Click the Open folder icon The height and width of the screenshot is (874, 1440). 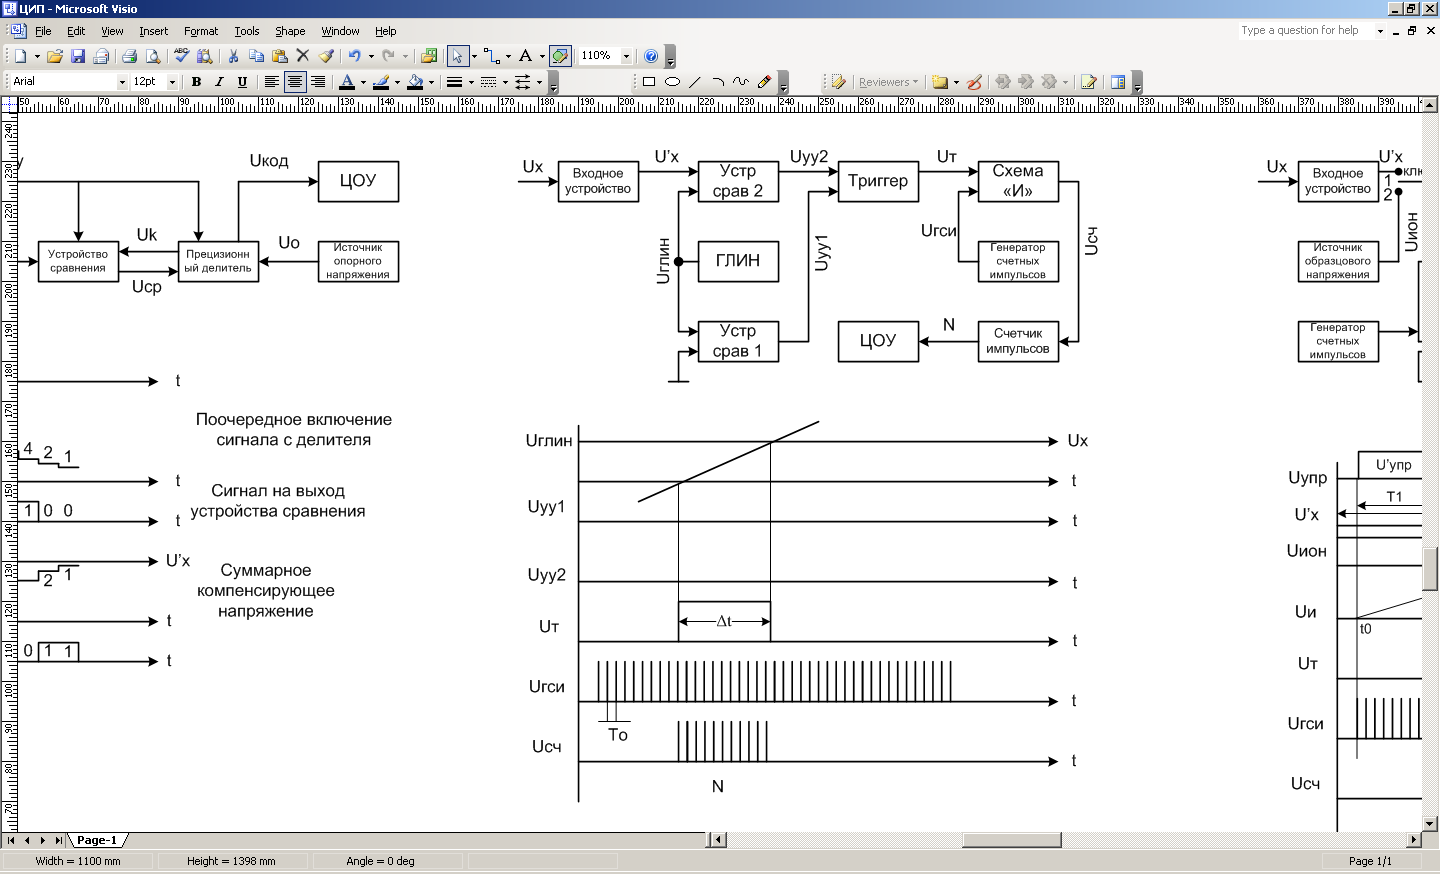point(55,56)
